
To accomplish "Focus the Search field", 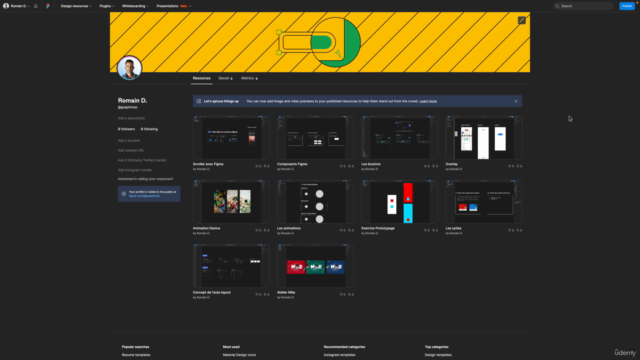I will [583, 6].
